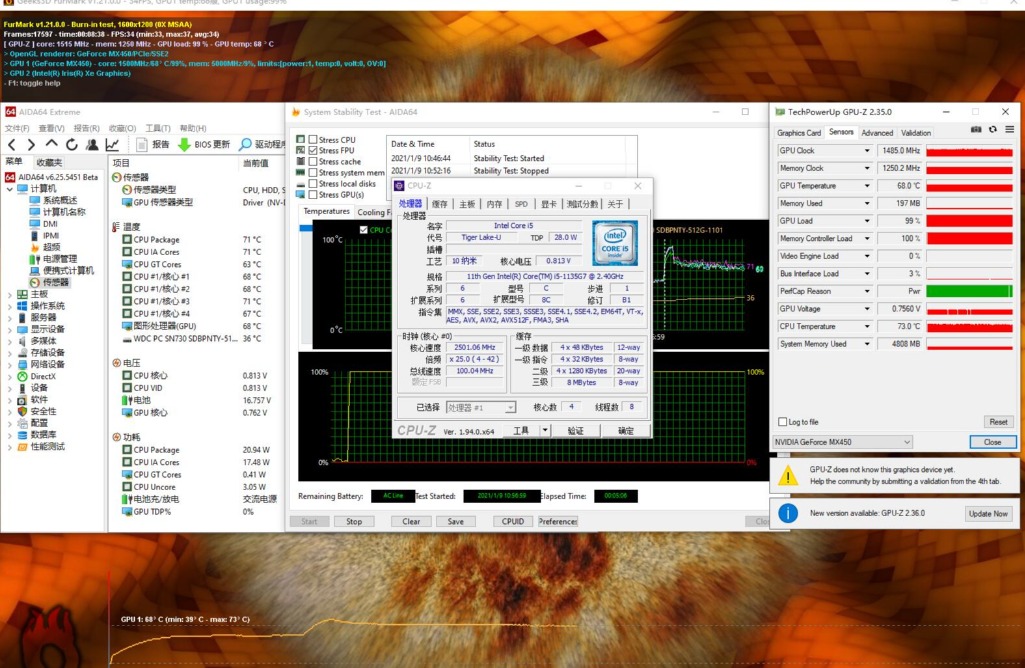
Task: Click the 驱动程序 magnifier icon
Action: (245, 144)
